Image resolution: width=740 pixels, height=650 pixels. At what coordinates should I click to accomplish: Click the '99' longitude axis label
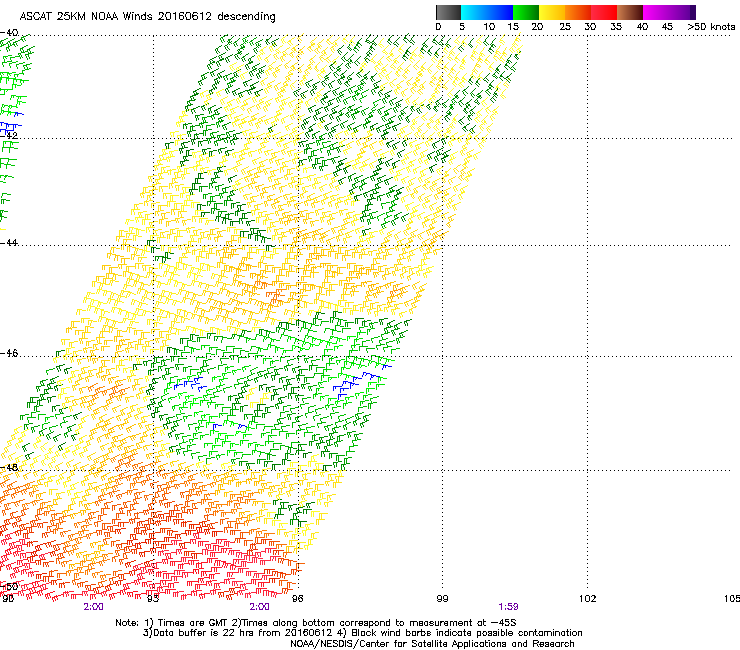point(442,599)
